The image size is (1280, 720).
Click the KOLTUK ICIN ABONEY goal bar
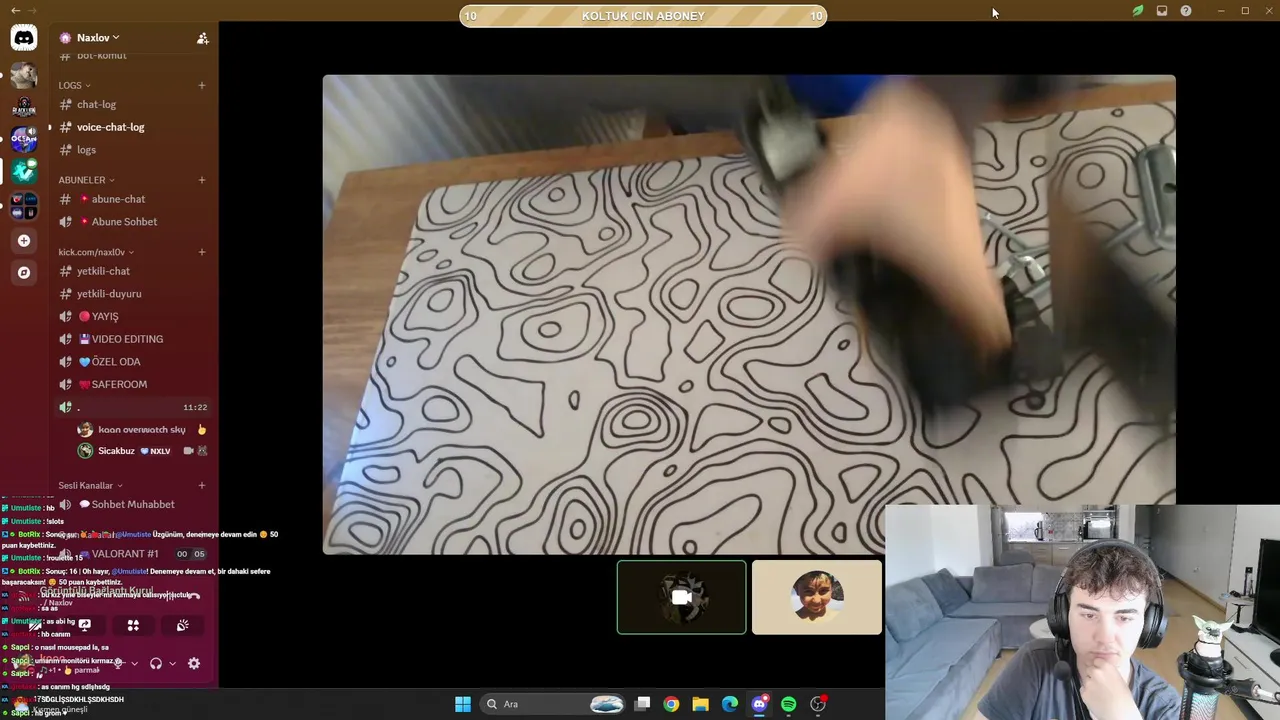click(643, 16)
